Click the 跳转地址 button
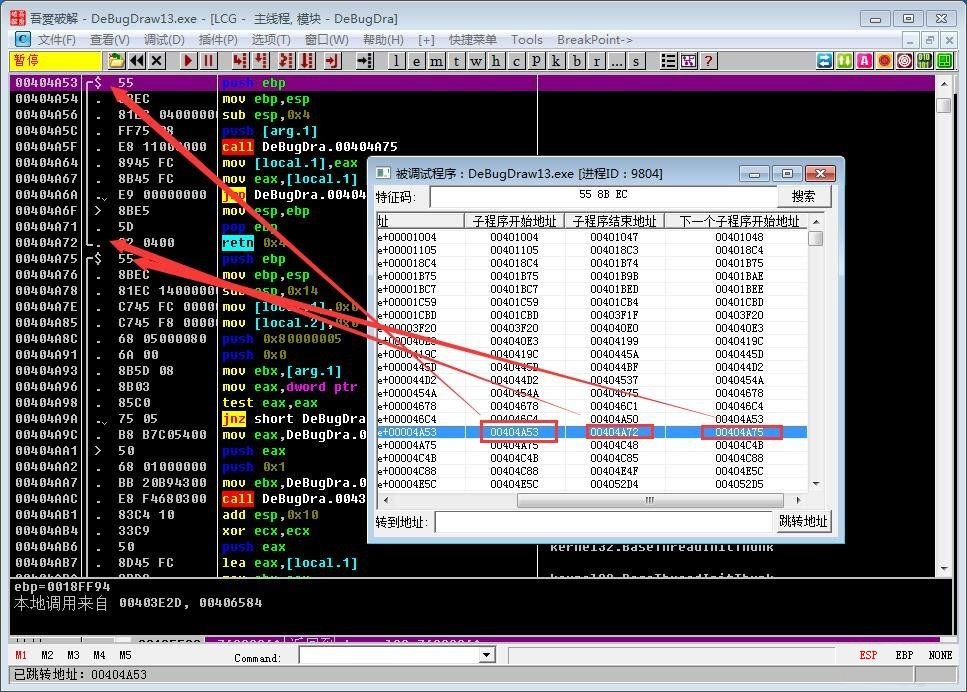This screenshot has height=692, width=967. (803, 521)
